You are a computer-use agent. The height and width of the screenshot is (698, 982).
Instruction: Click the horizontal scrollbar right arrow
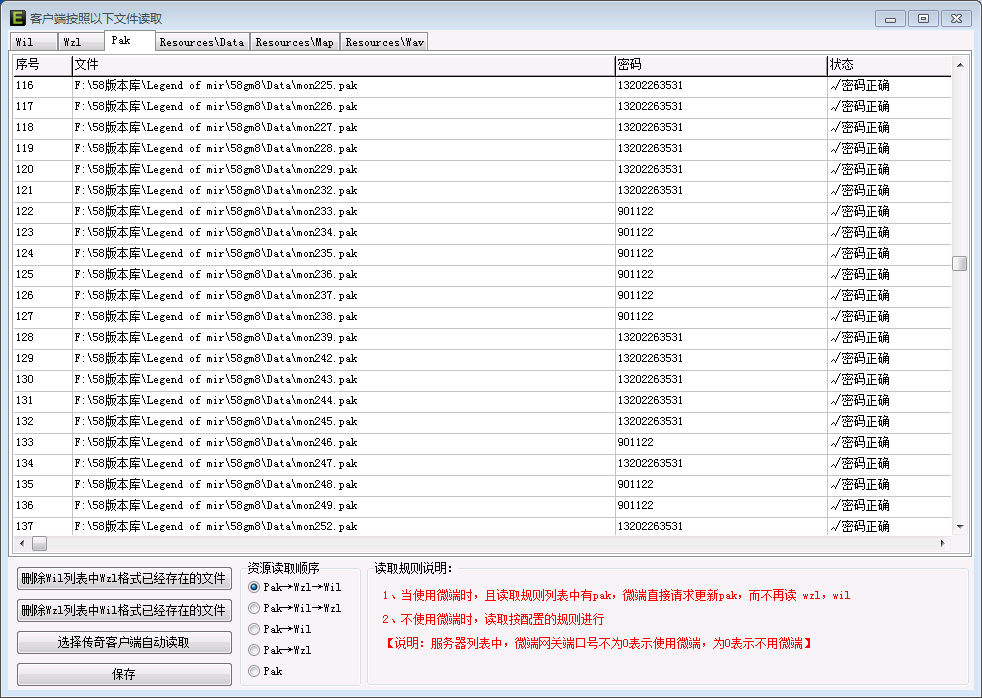pos(942,544)
